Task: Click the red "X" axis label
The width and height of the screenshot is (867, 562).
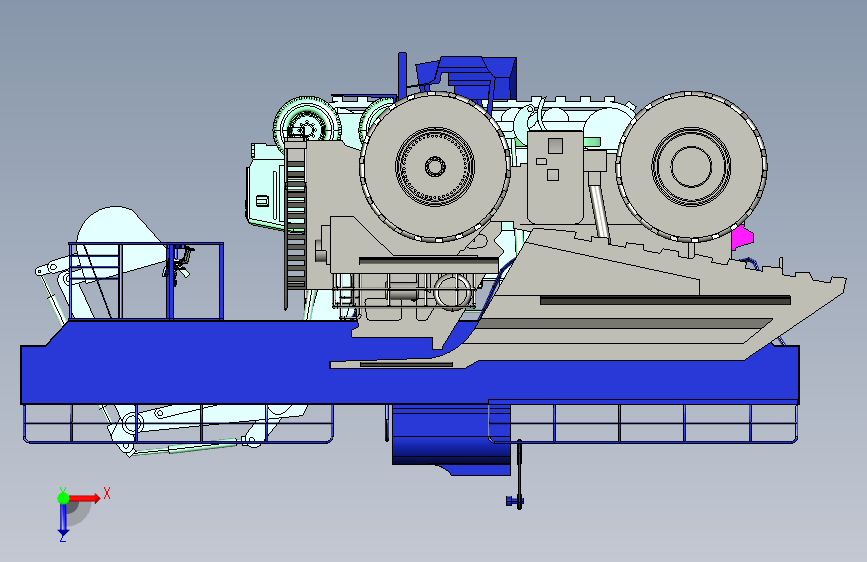Action: coord(107,493)
